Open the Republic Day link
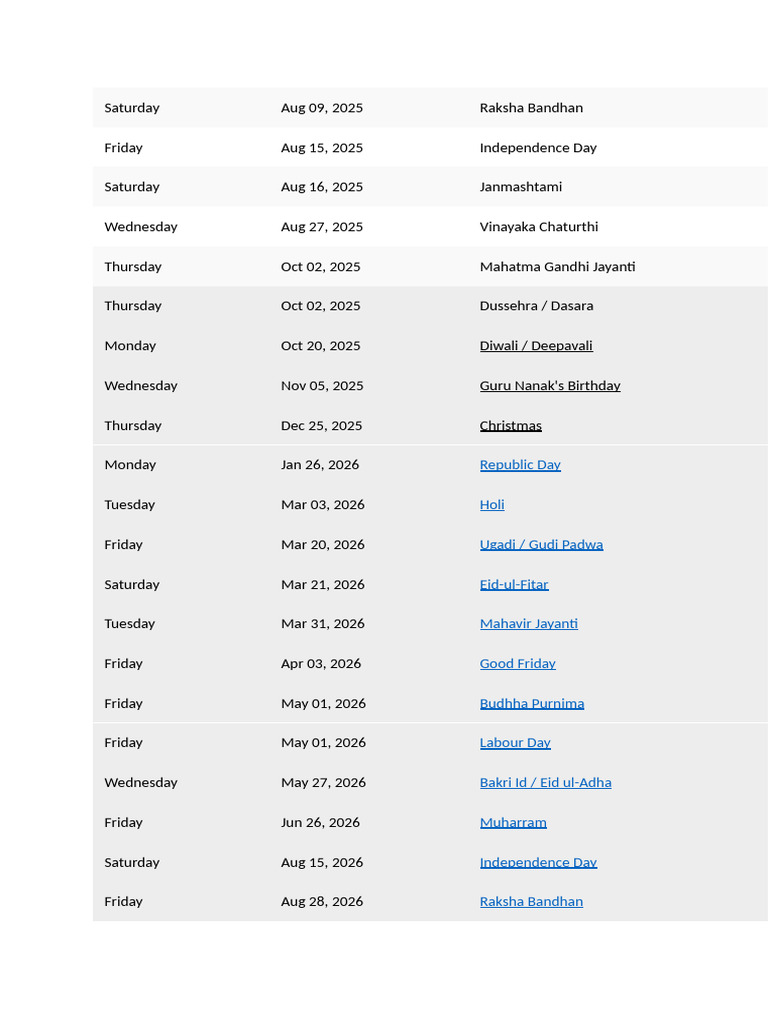Screen dimensions: 768x1024 pos(520,465)
